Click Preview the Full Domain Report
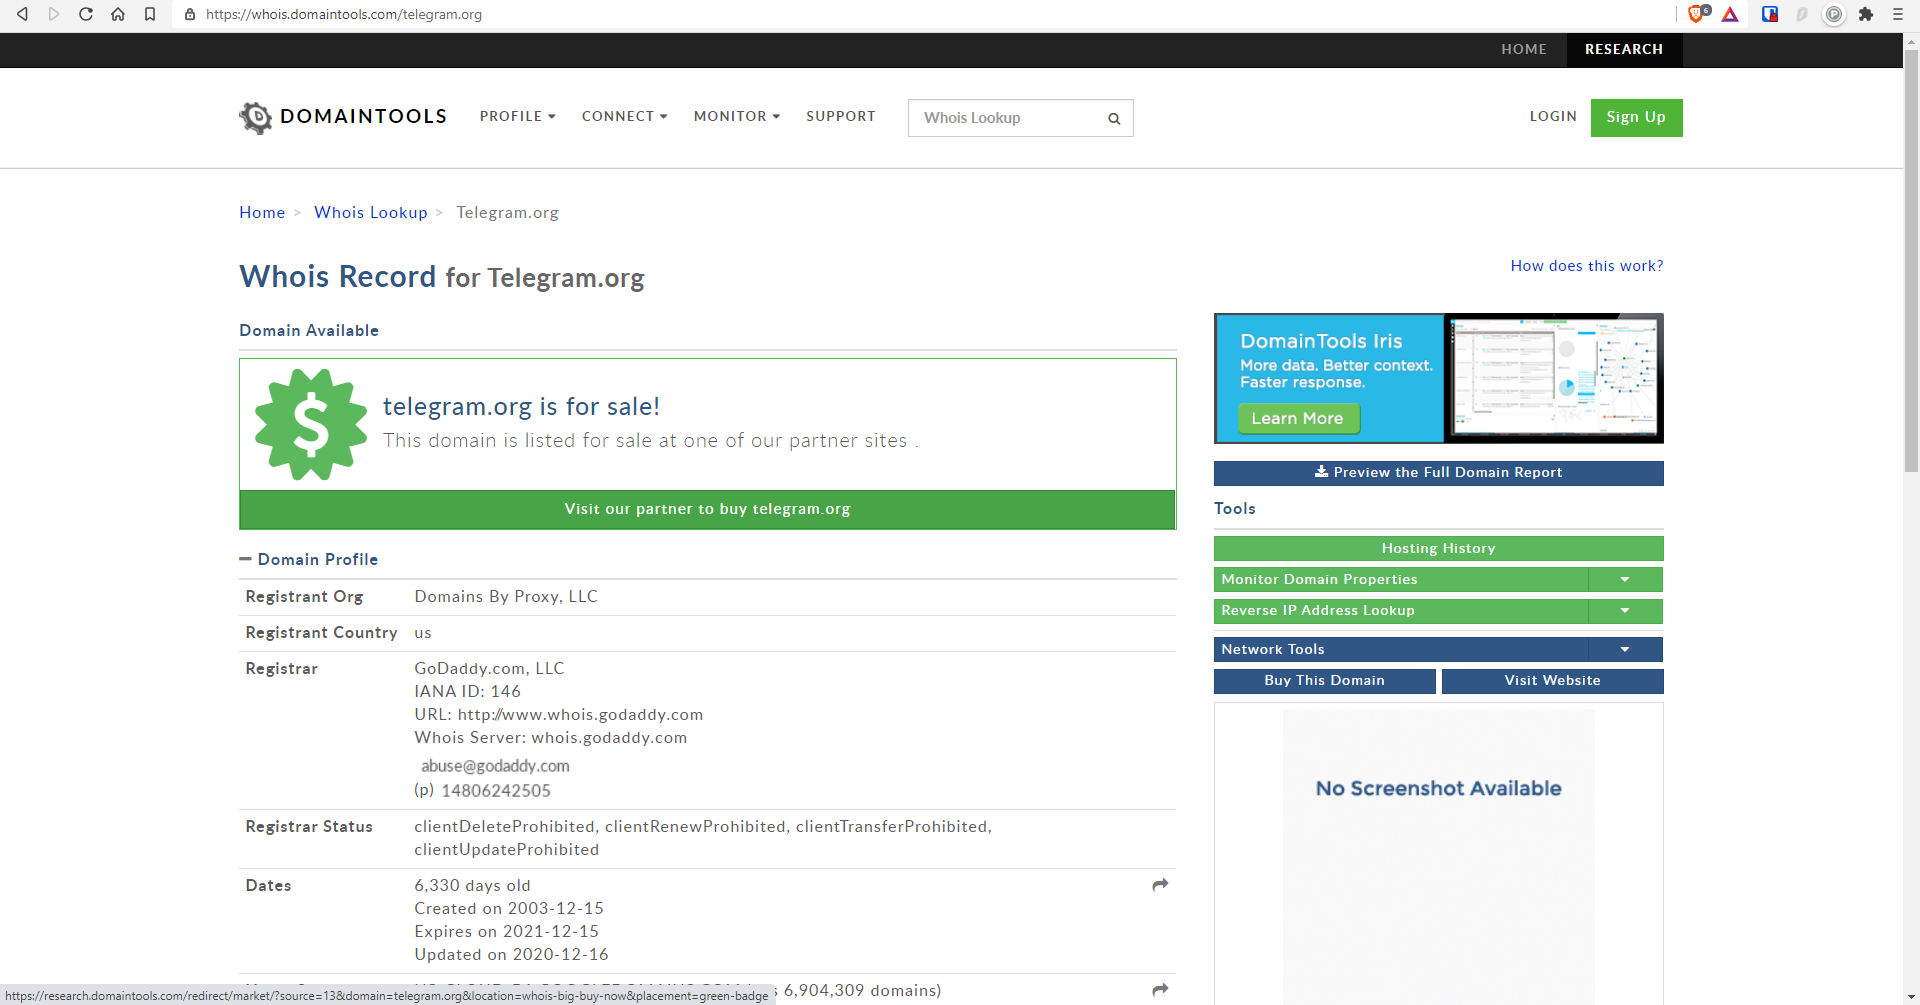The image size is (1920, 1005). pos(1438,473)
